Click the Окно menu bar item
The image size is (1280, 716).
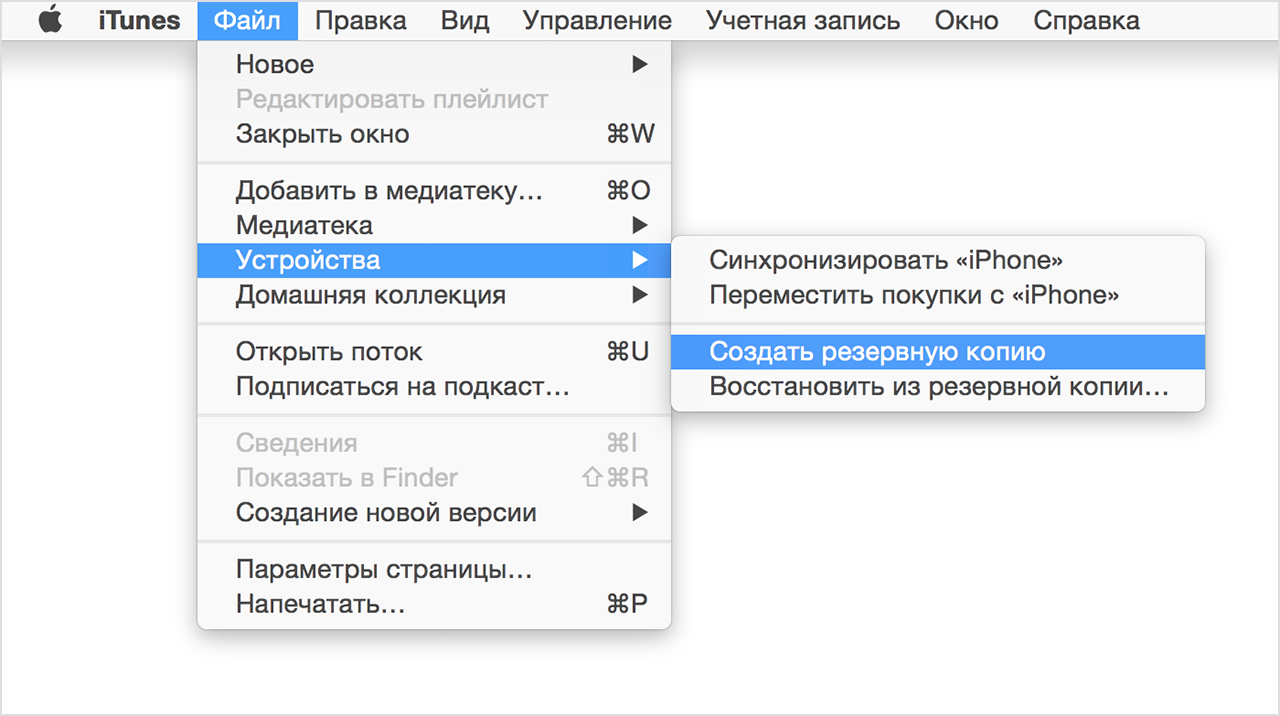click(966, 20)
